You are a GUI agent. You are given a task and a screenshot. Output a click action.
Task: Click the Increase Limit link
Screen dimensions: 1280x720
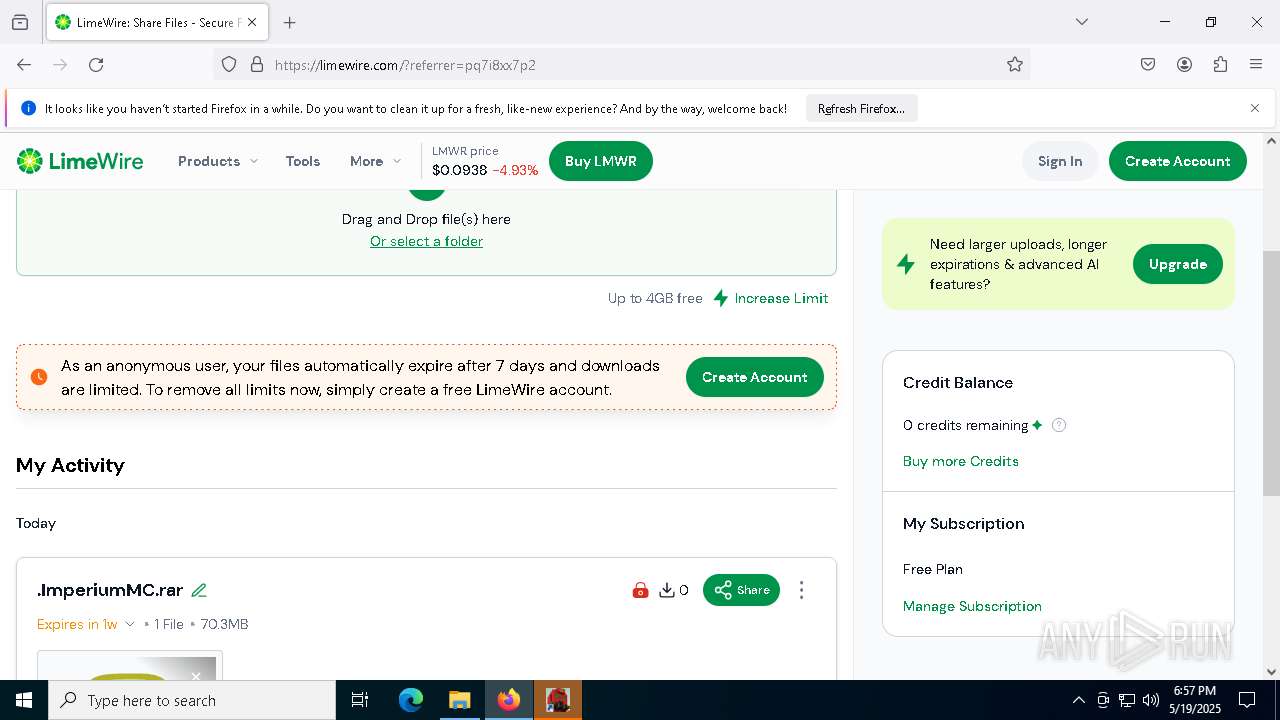click(770, 298)
